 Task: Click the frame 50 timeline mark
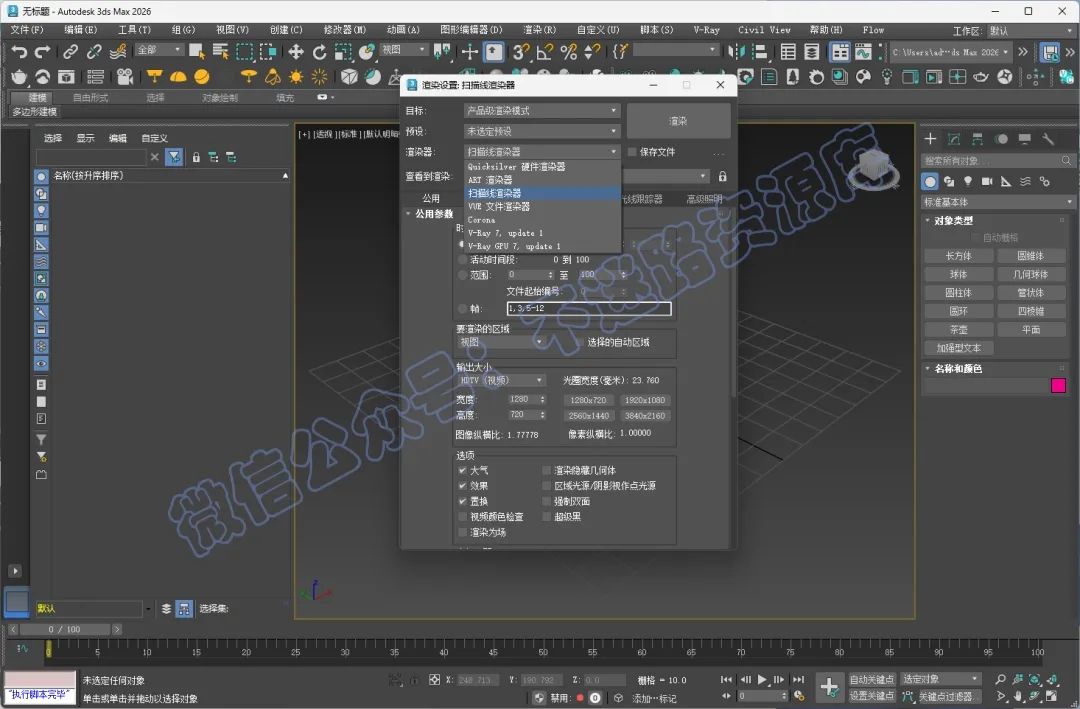tap(543, 651)
